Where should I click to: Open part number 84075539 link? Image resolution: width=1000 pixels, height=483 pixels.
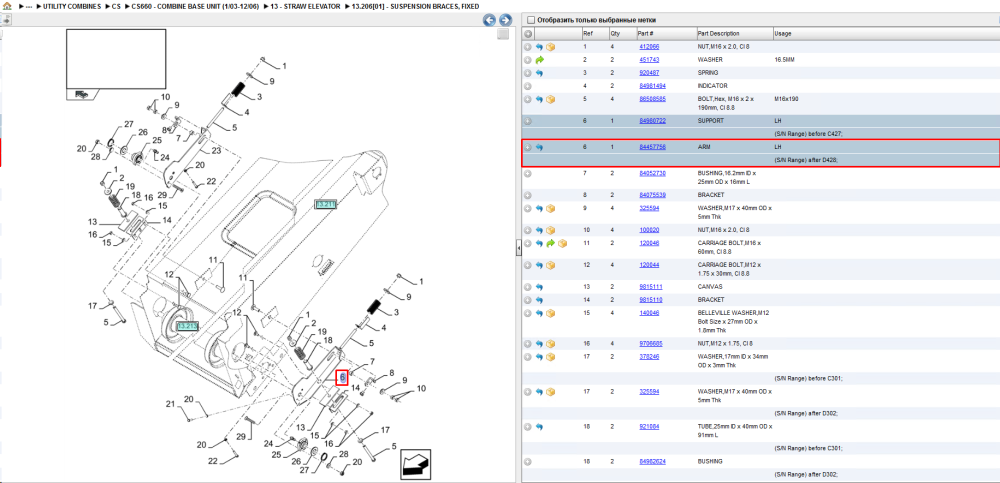pyautogui.click(x=652, y=195)
